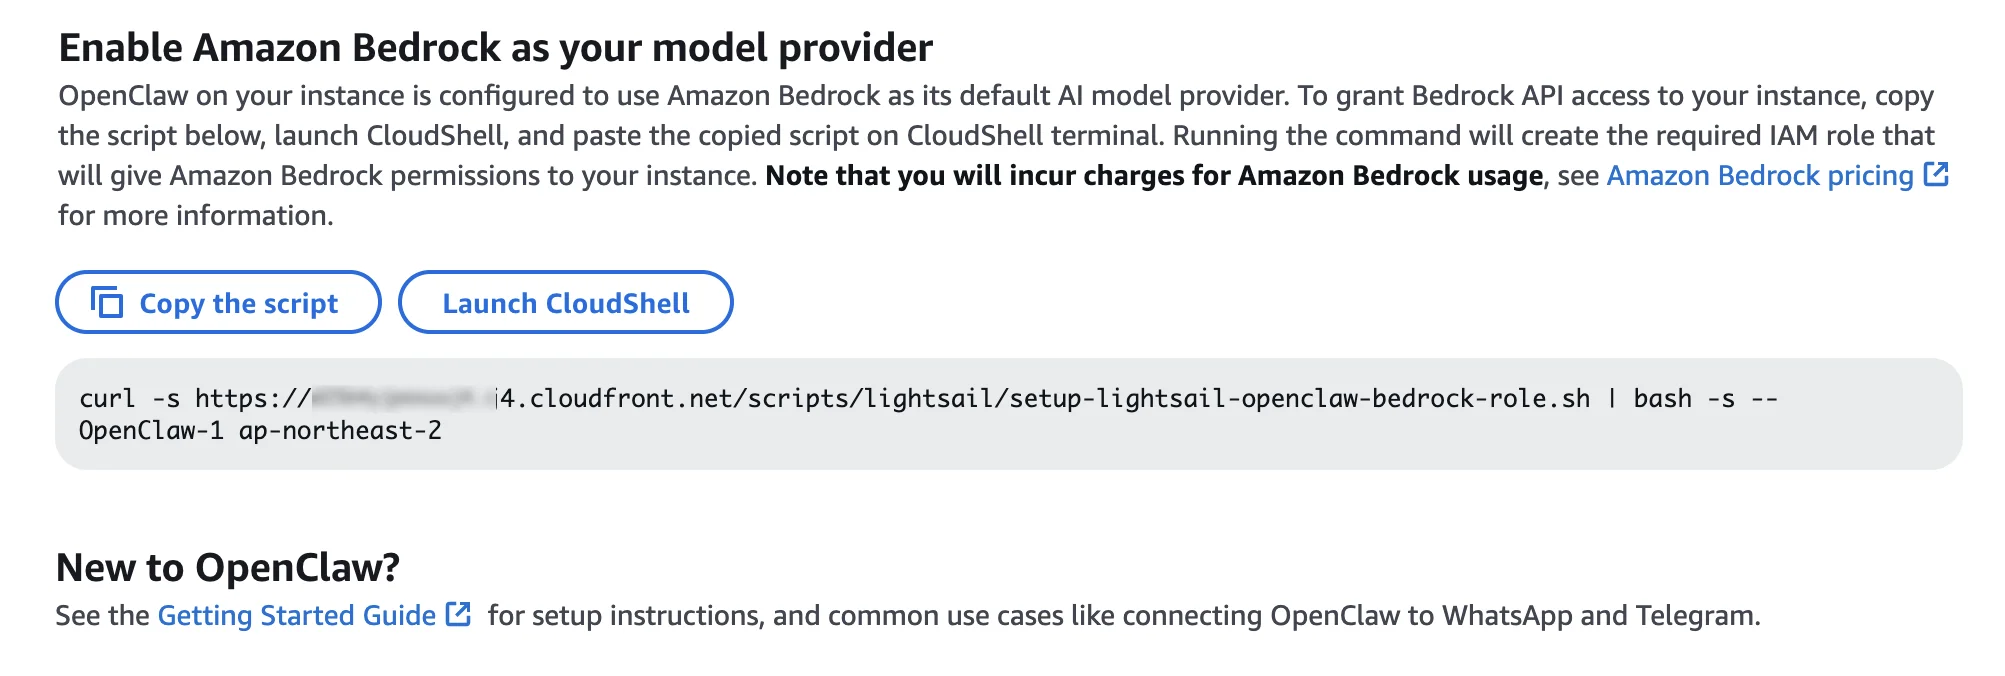Click the New to OpenClaw? heading
The image size is (2005, 676).
point(228,567)
